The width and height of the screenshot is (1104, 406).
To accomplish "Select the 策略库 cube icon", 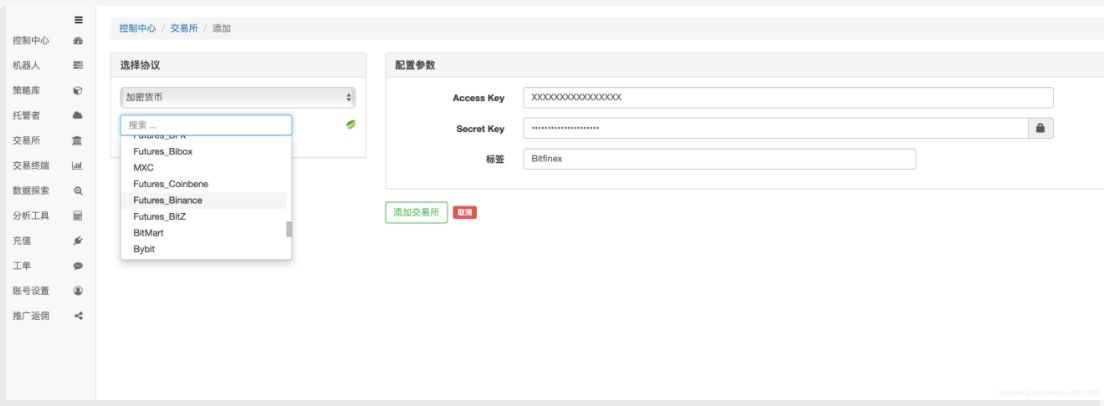I will 78,91.
